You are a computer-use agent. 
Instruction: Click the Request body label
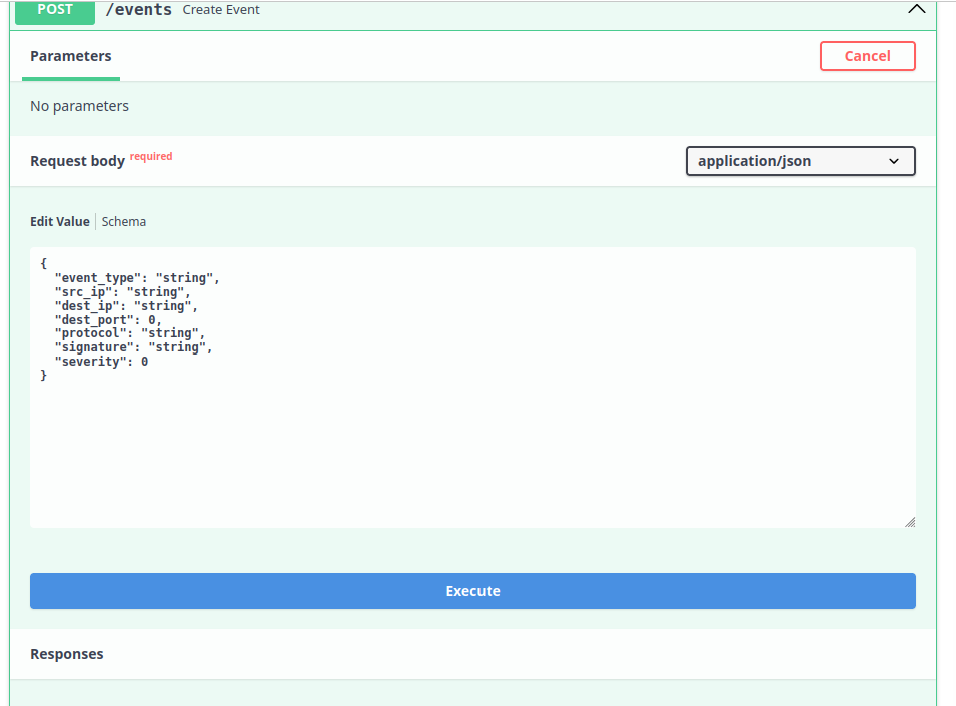pyautogui.click(x=77, y=161)
